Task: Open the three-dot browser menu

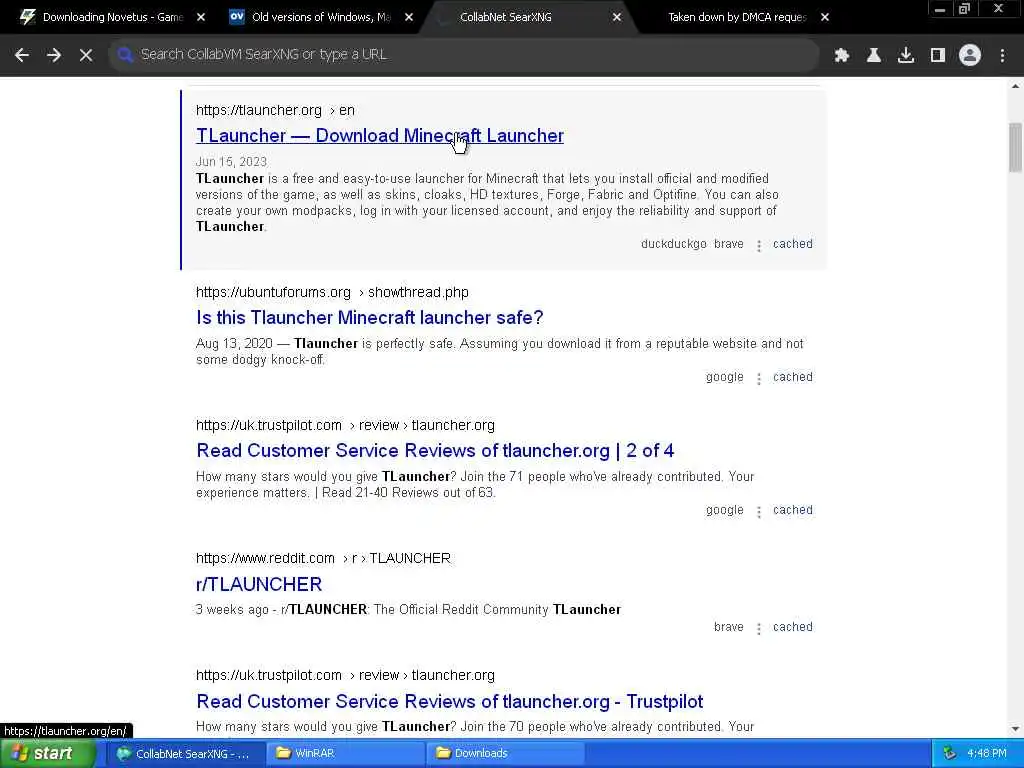Action: (1002, 55)
